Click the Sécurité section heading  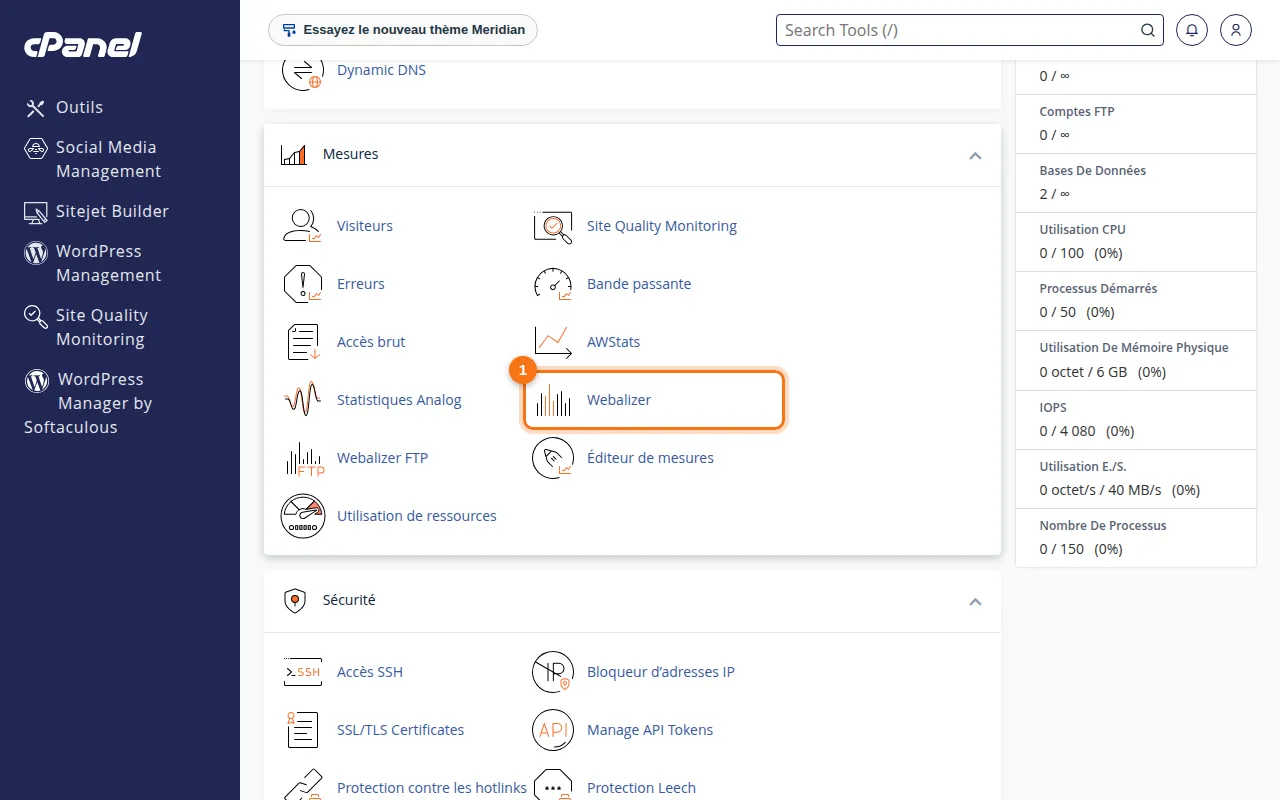click(x=349, y=601)
